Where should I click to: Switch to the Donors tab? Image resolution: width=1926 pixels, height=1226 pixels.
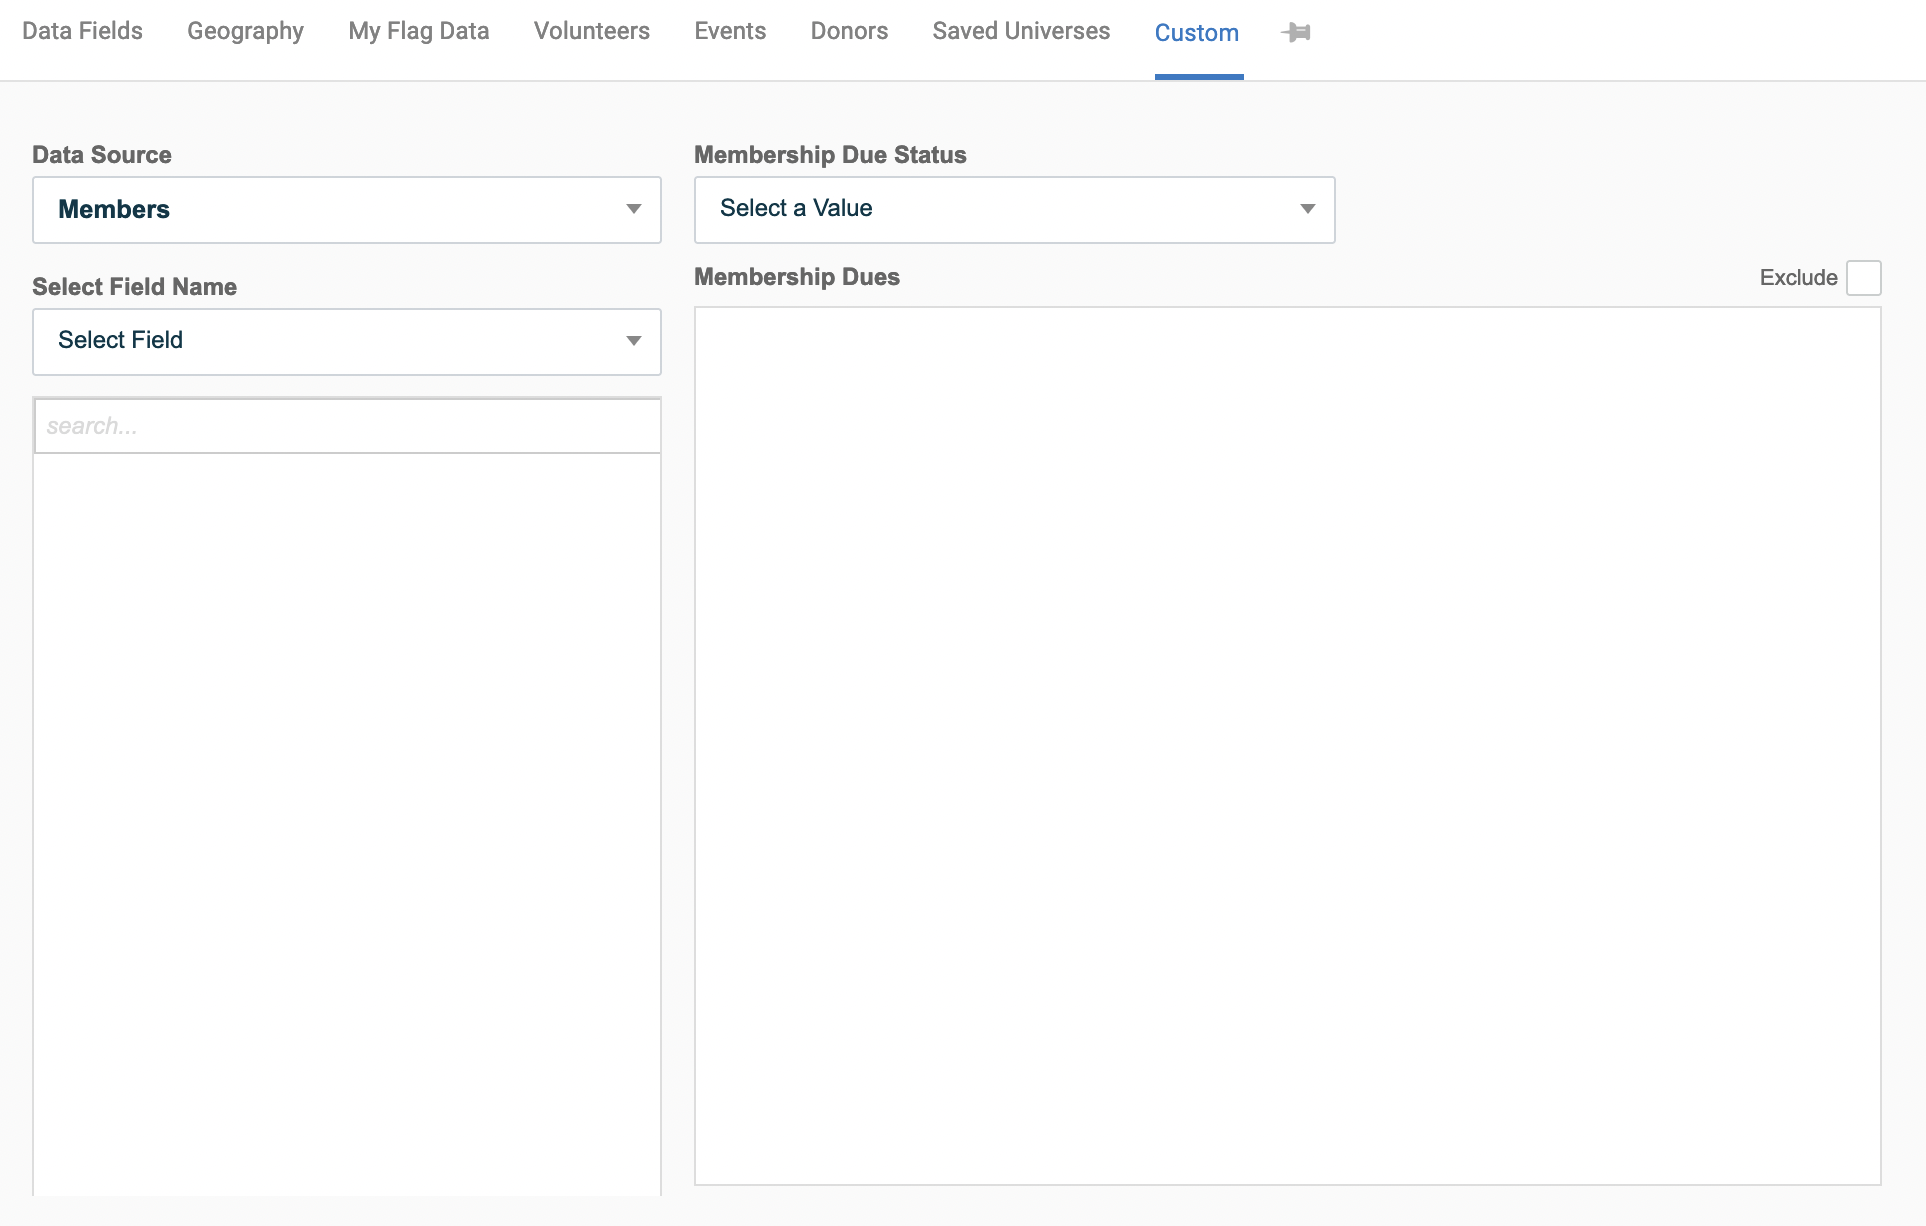(x=849, y=31)
